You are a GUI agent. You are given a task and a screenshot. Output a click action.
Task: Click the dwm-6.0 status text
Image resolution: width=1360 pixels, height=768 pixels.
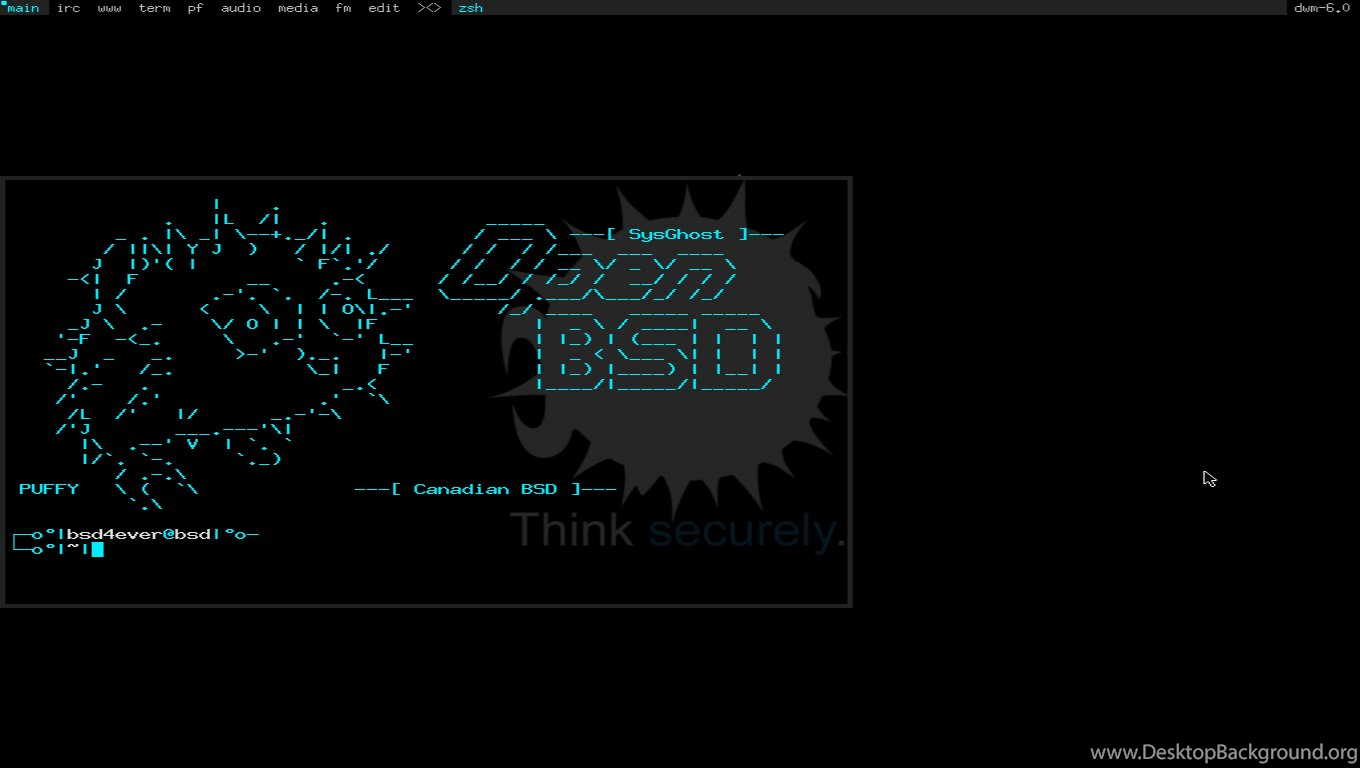tap(1321, 8)
